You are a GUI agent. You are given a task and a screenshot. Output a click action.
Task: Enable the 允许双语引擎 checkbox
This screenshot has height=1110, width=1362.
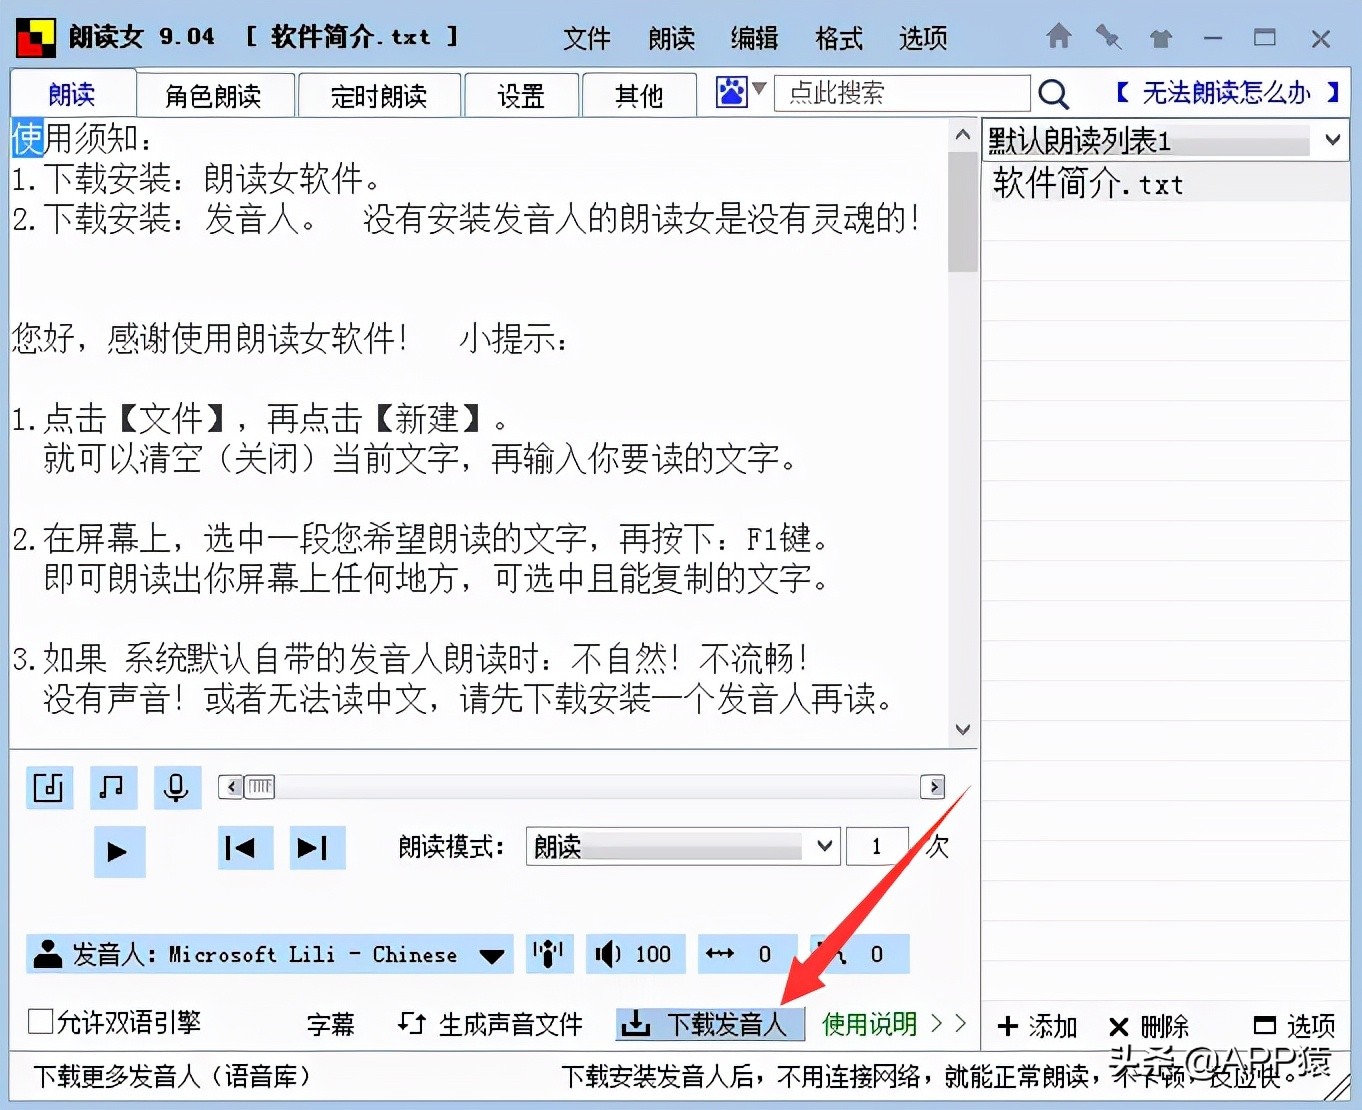(41, 1021)
